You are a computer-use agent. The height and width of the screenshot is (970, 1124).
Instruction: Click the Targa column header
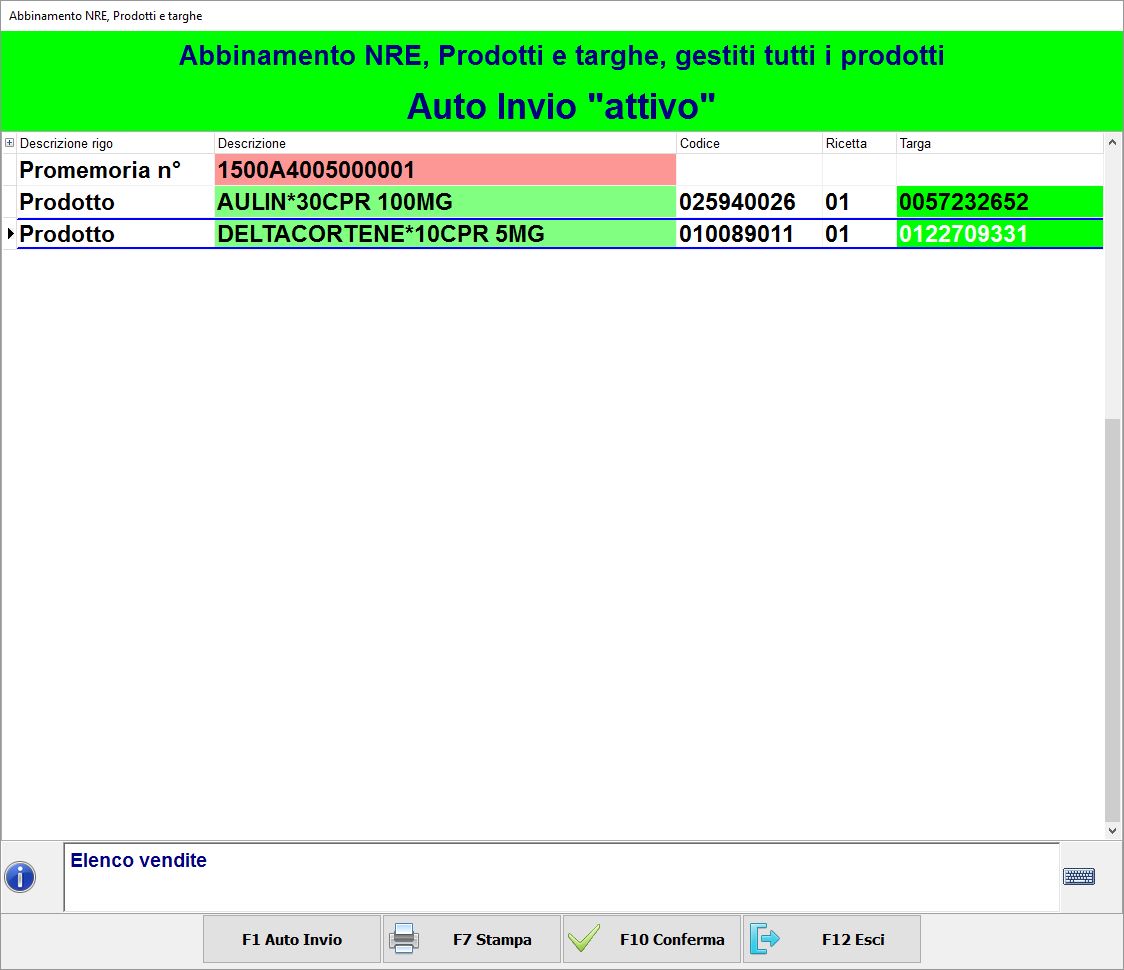pyautogui.click(x=1000, y=143)
